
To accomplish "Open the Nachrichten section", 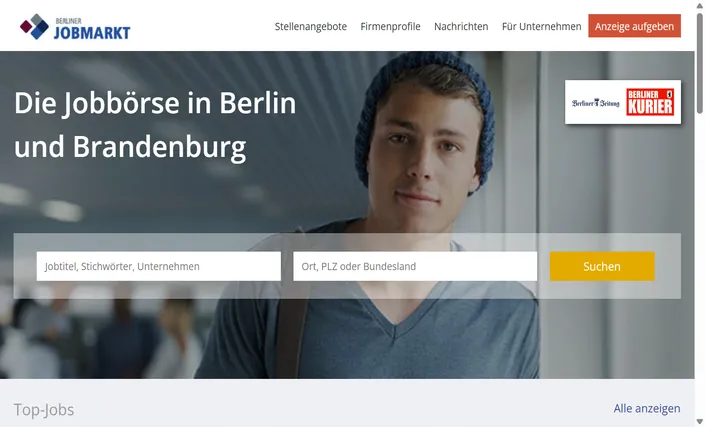I will (x=461, y=27).
